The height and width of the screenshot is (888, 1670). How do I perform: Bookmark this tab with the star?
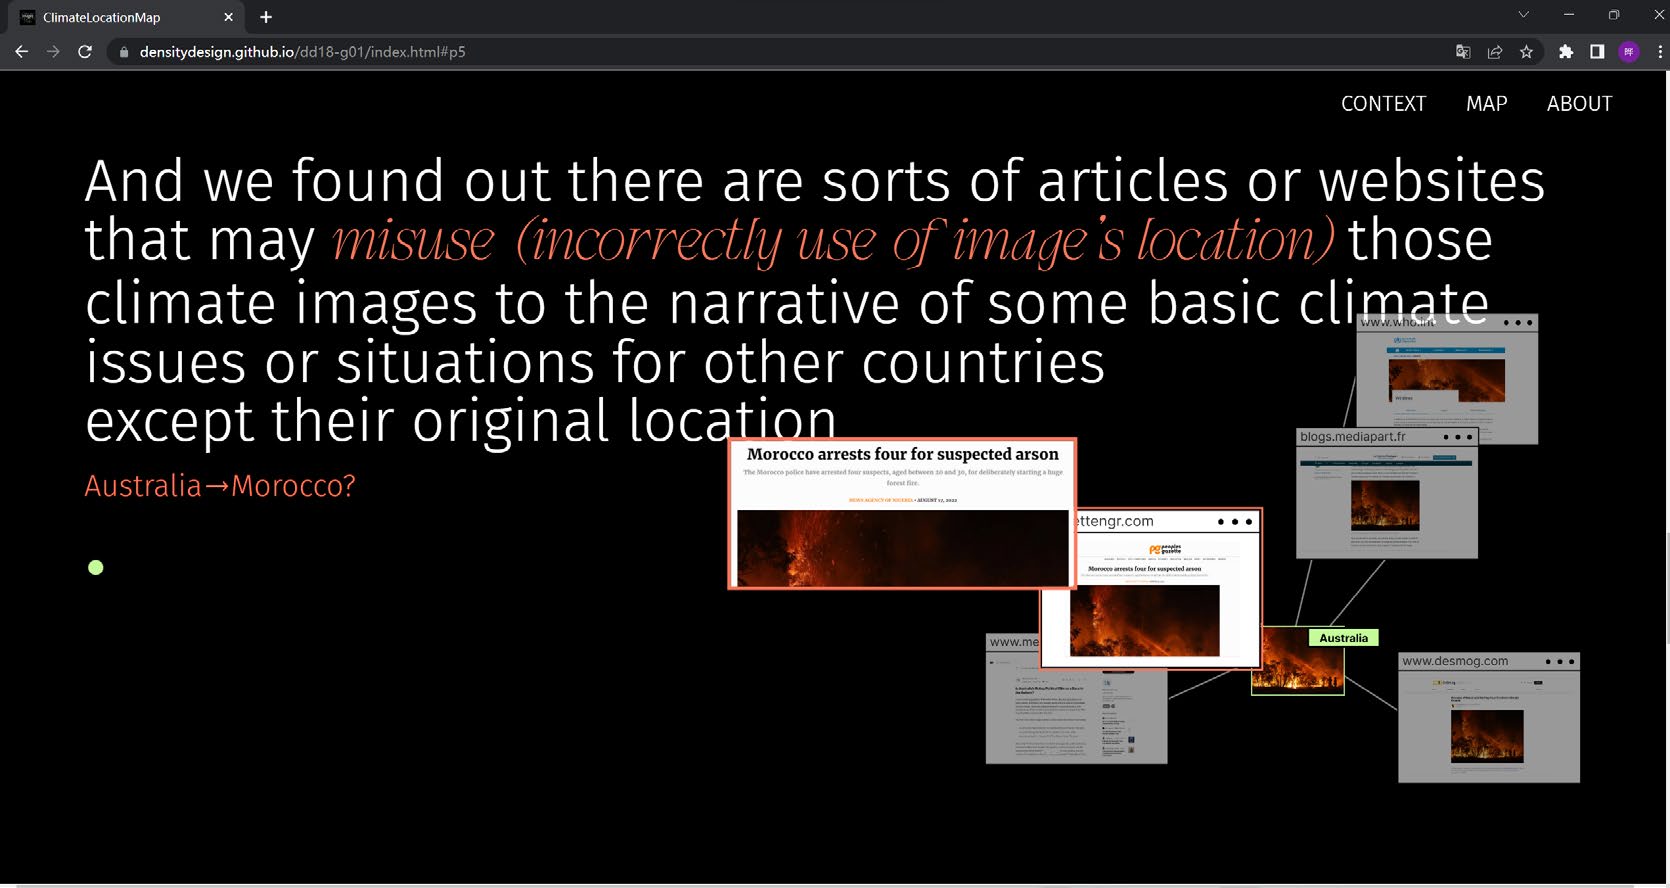click(1526, 52)
